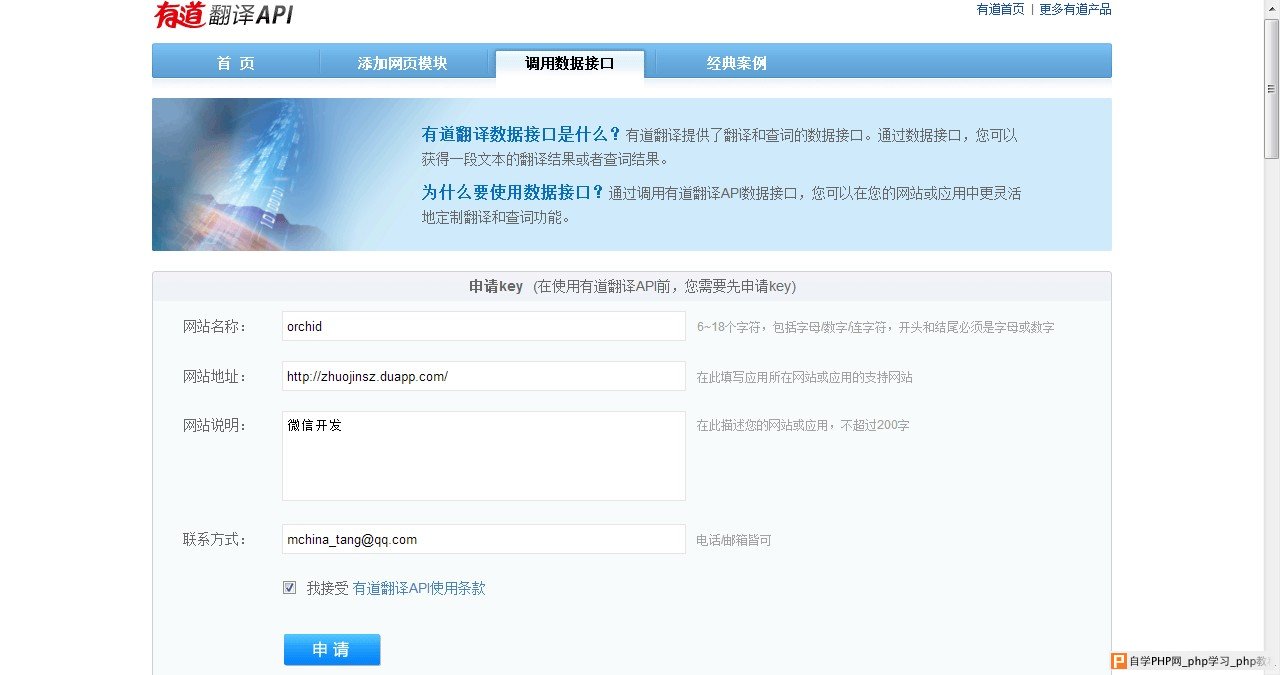The height and width of the screenshot is (675, 1280).
Task: Click the 不超过200字 description hint
Action: tap(803, 425)
